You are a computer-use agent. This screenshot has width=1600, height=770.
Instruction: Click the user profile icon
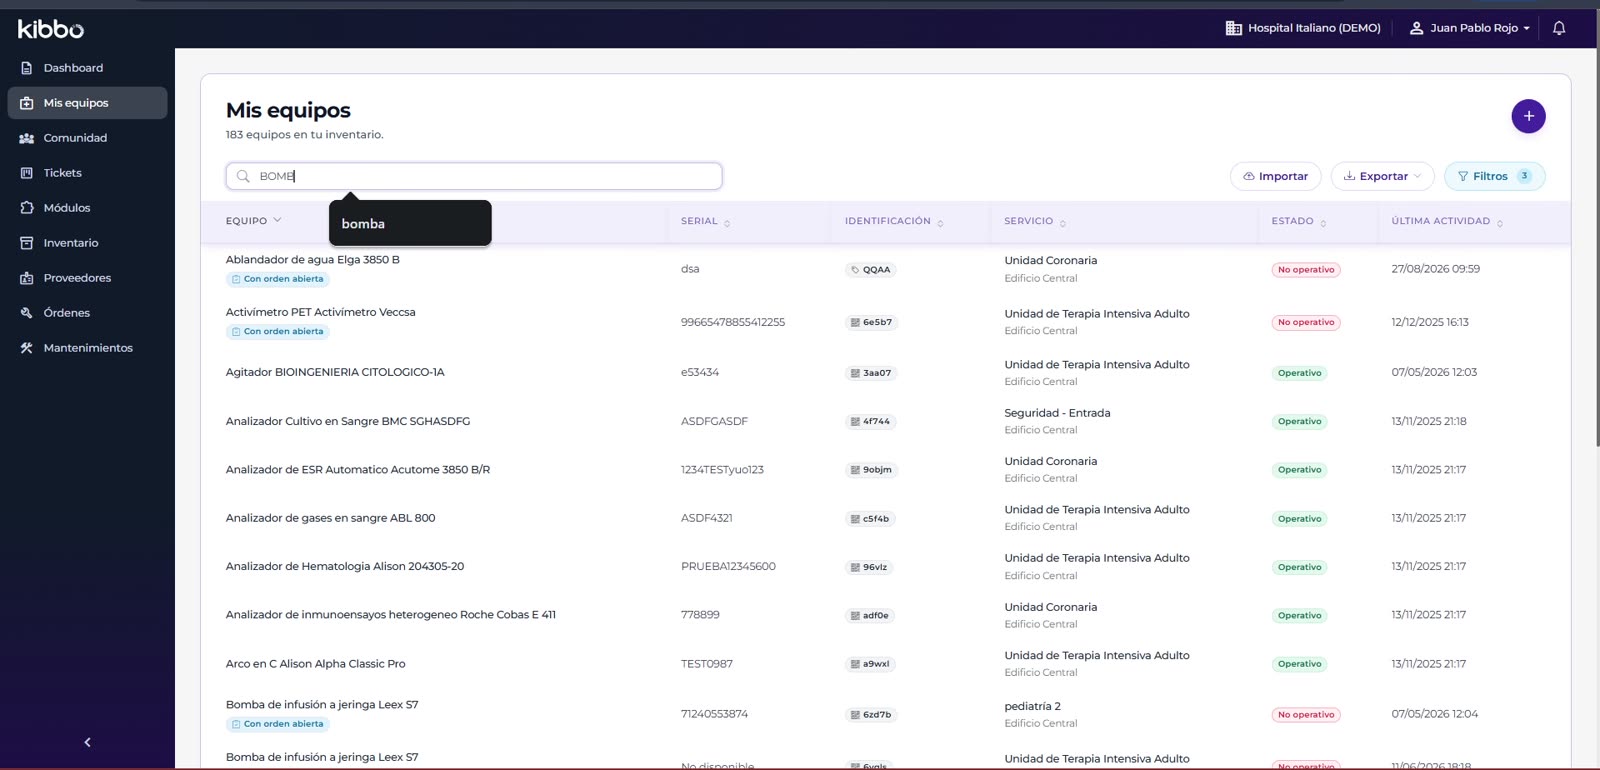[1416, 28]
